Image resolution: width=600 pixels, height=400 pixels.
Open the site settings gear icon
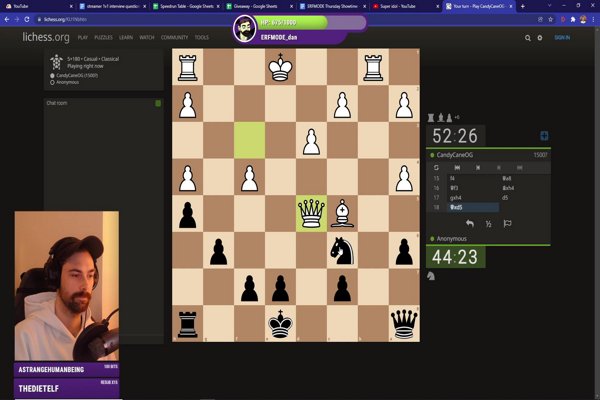click(540, 38)
